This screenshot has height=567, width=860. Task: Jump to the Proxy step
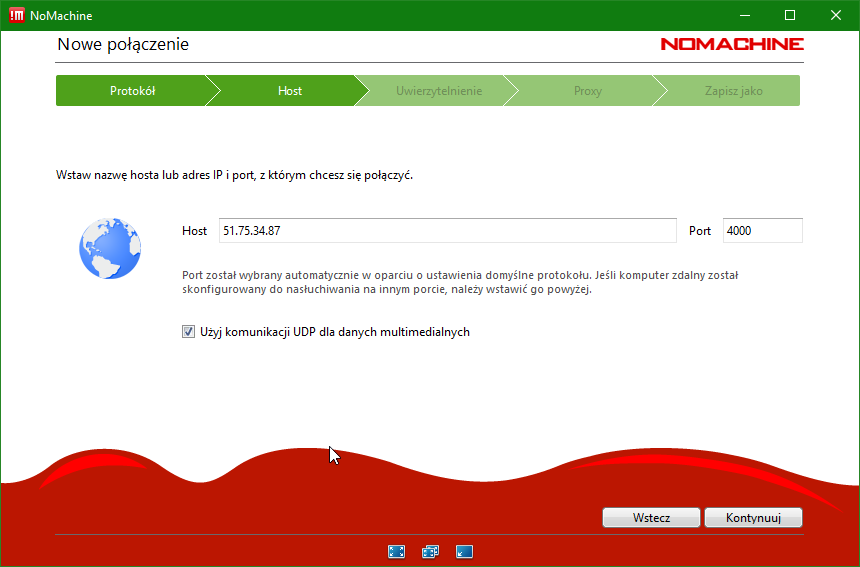tap(587, 91)
